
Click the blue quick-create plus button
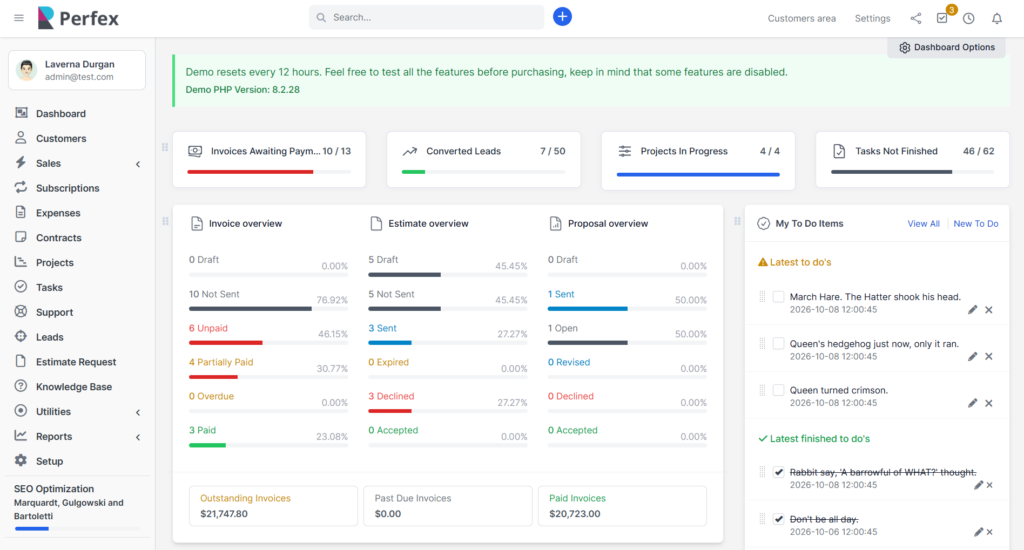(x=562, y=16)
